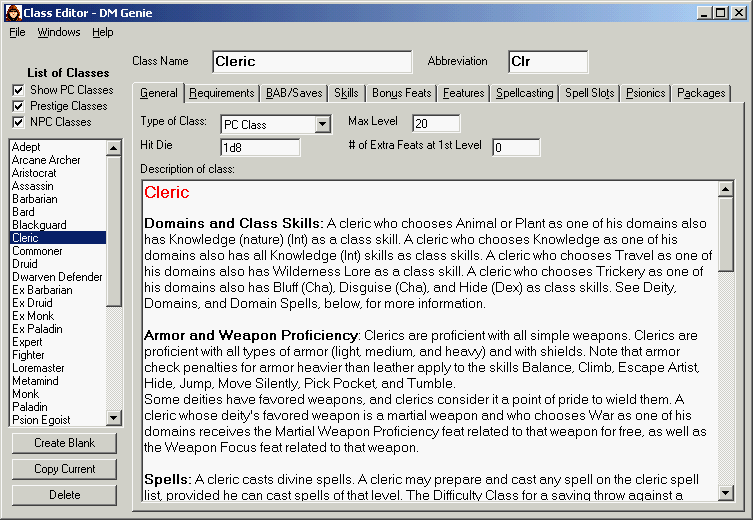Click the Delete button

64,495
